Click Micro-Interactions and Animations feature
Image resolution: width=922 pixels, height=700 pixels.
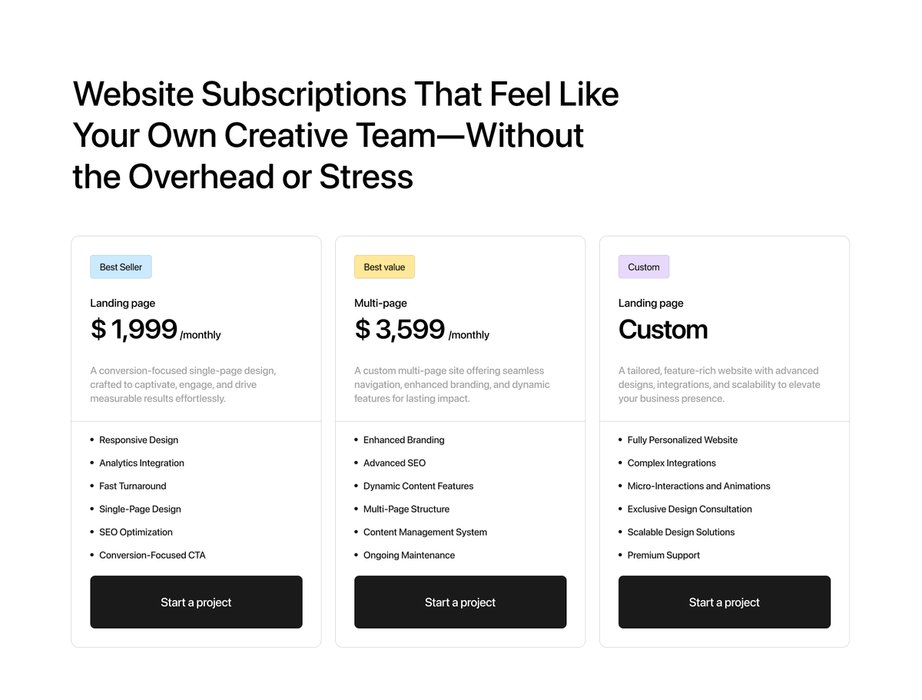[699, 486]
